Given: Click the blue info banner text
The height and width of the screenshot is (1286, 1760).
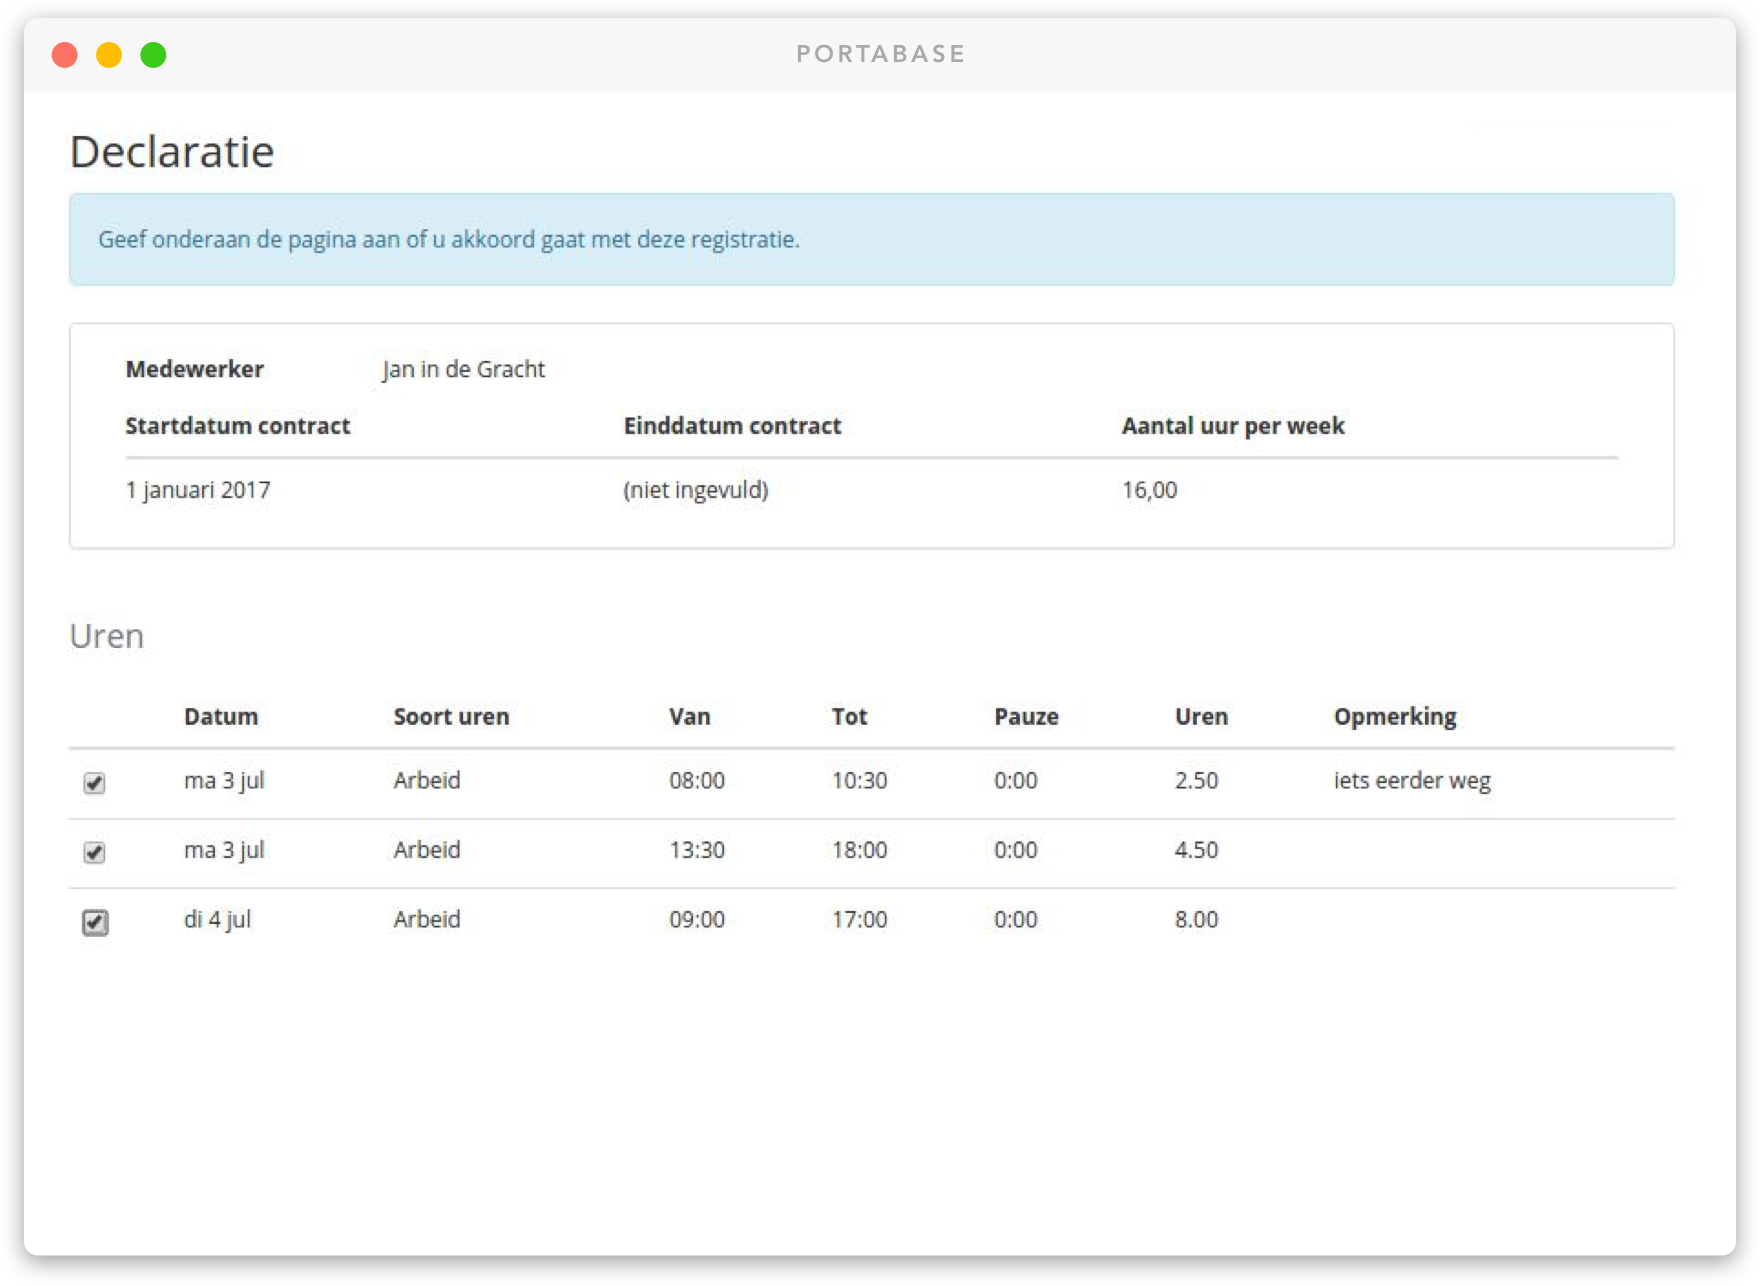Looking at the screenshot, I should click(449, 240).
